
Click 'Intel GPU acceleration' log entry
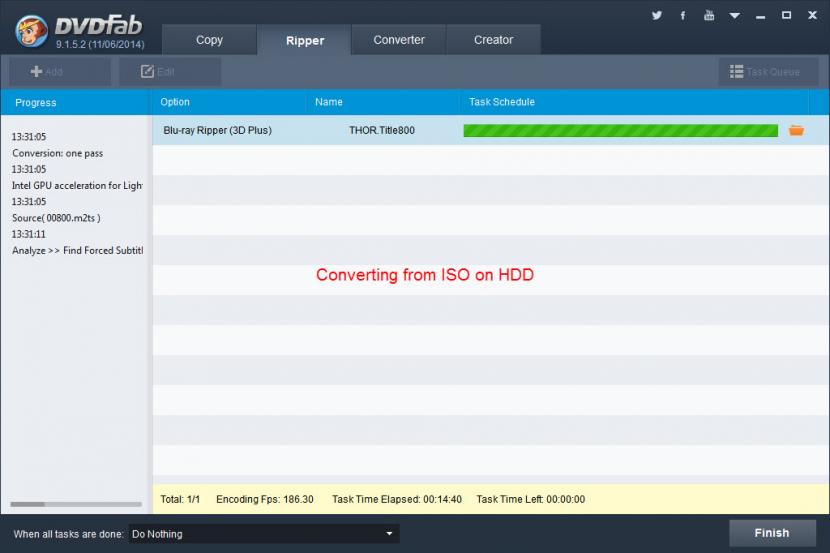[77, 186]
